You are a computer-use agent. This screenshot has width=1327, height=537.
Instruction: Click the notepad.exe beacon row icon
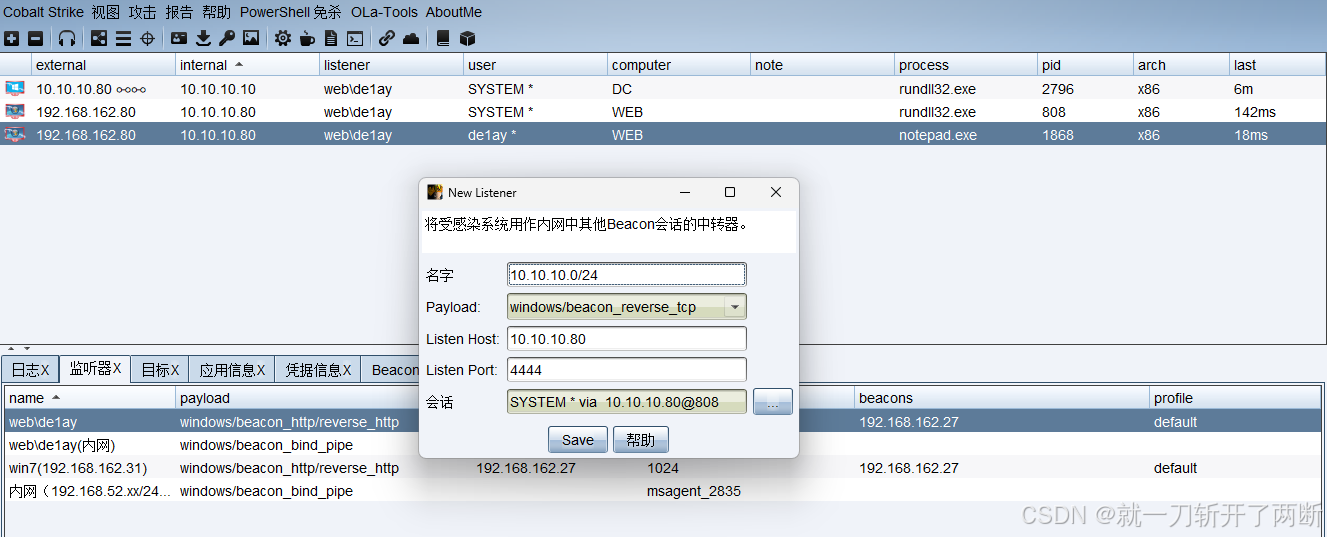[x=15, y=134]
